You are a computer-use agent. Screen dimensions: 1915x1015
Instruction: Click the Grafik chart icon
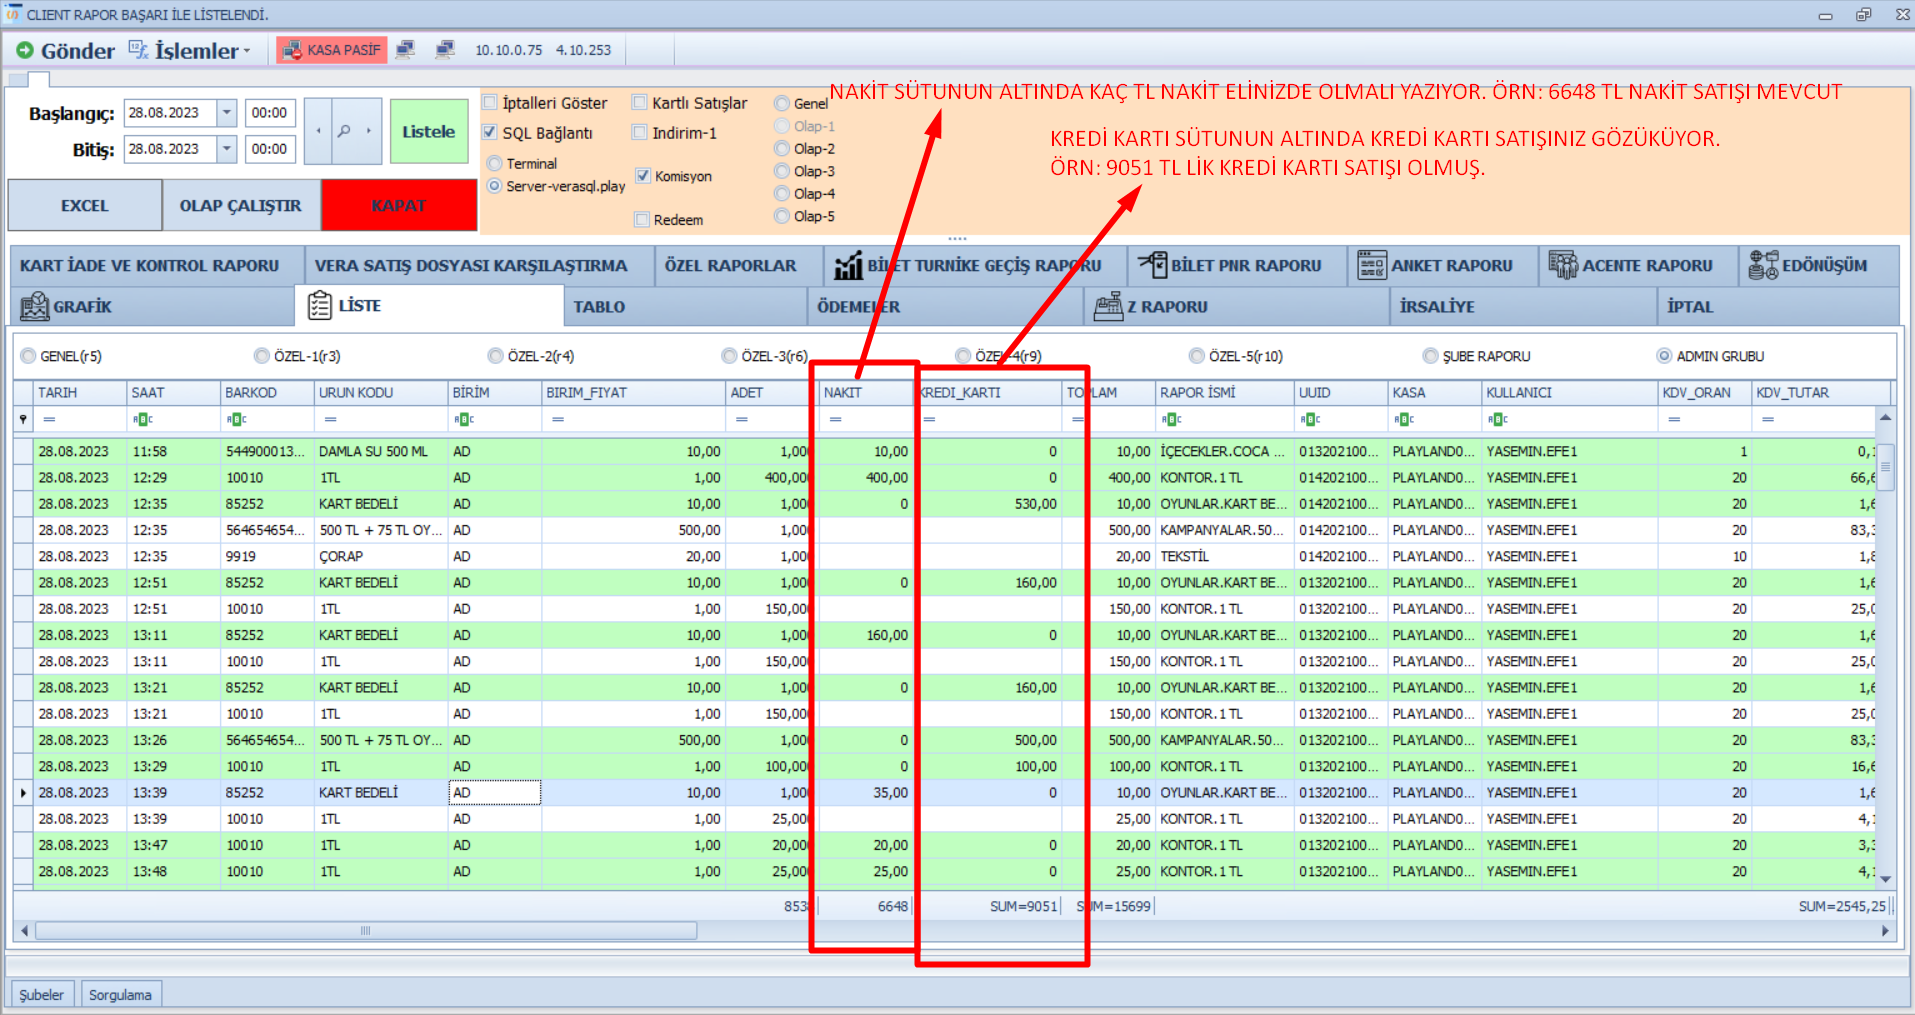(35, 307)
